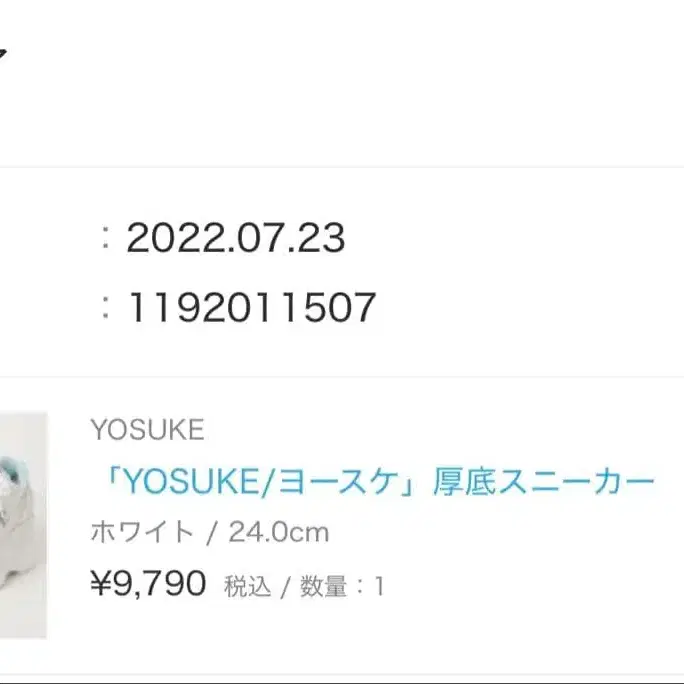Click the 数量：1 quantity label
Screen dimensions: 684x684
pyautogui.click(x=342, y=585)
